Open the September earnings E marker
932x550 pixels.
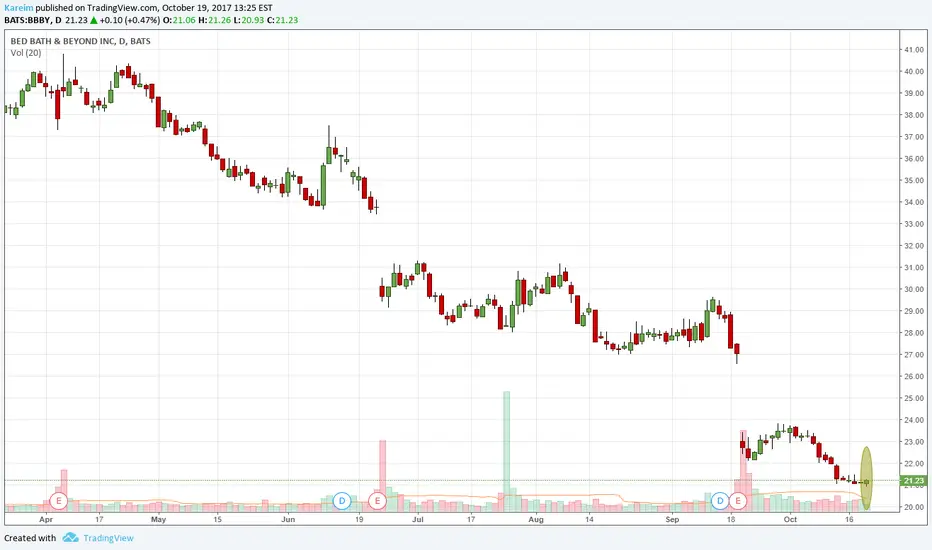pyautogui.click(x=738, y=501)
